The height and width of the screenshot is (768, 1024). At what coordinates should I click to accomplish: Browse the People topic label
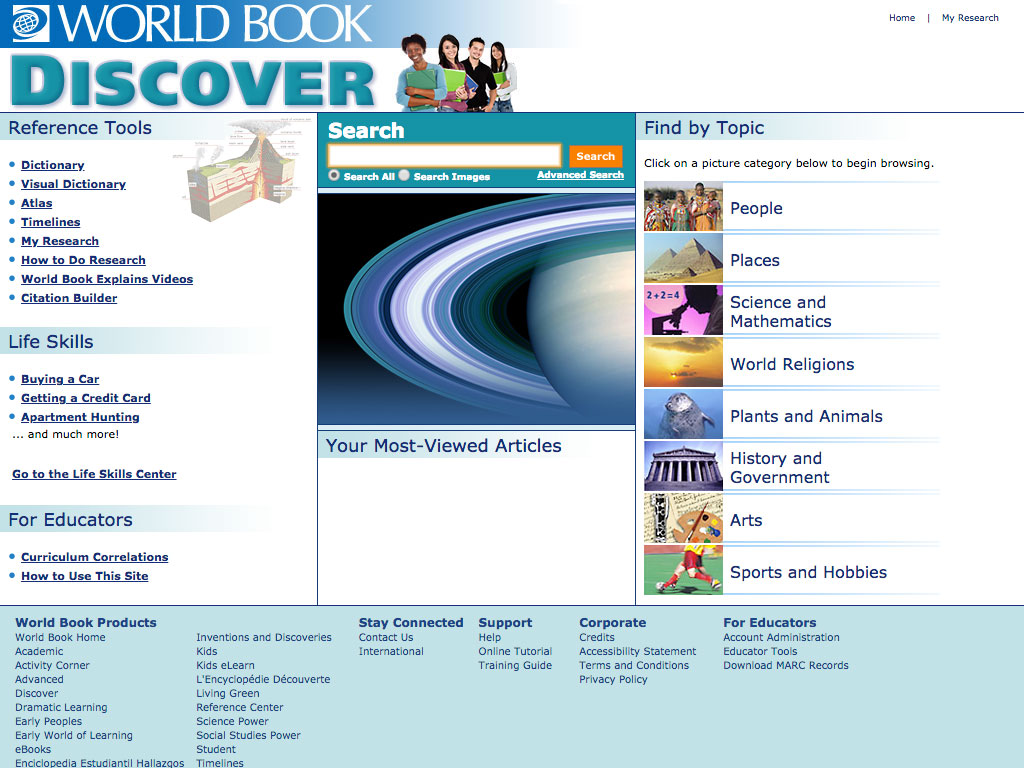[x=756, y=208]
